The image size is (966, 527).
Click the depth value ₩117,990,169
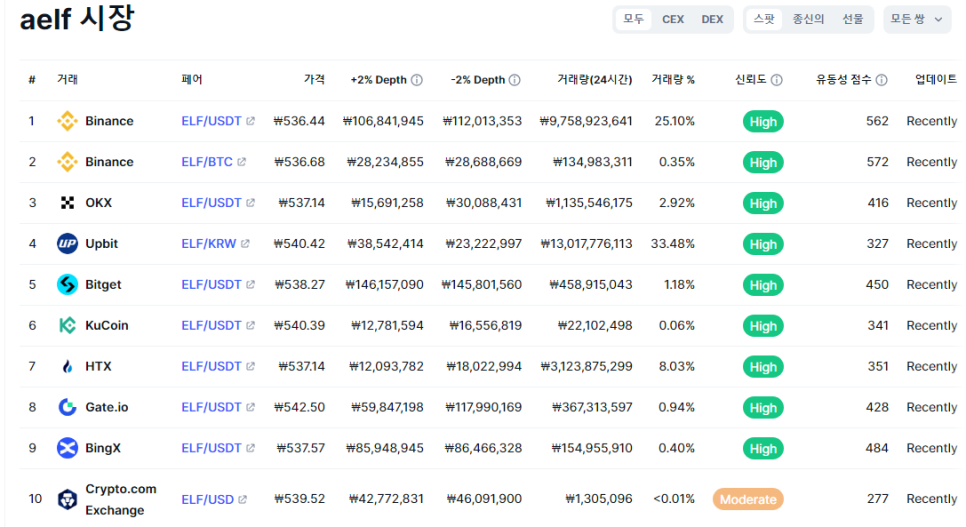tap(484, 407)
